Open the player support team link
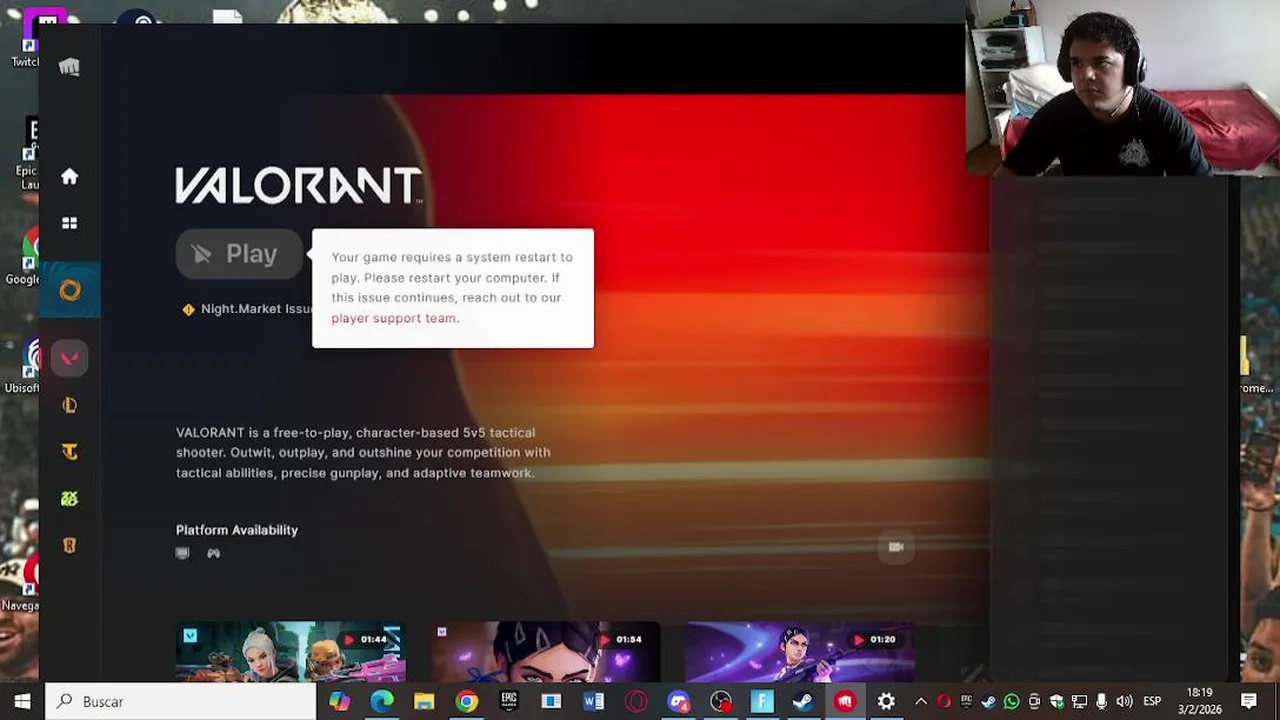 pos(393,318)
